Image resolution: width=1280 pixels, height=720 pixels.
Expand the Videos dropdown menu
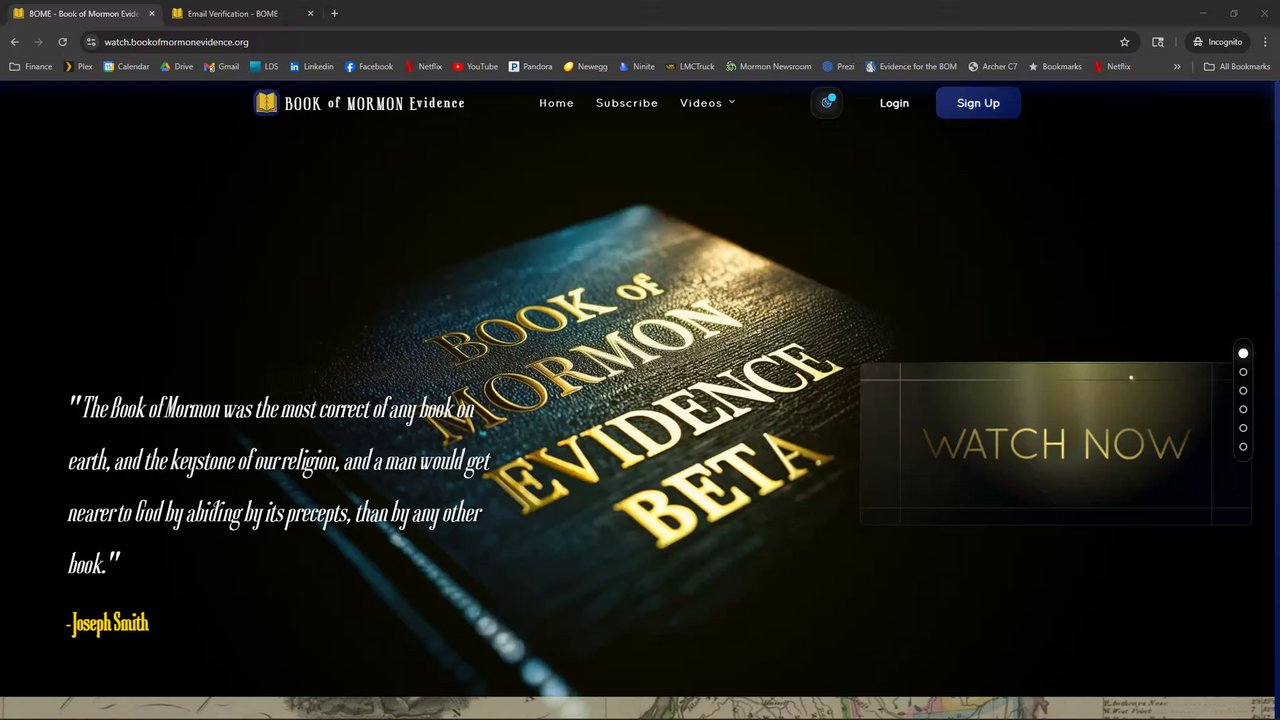click(x=707, y=103)
